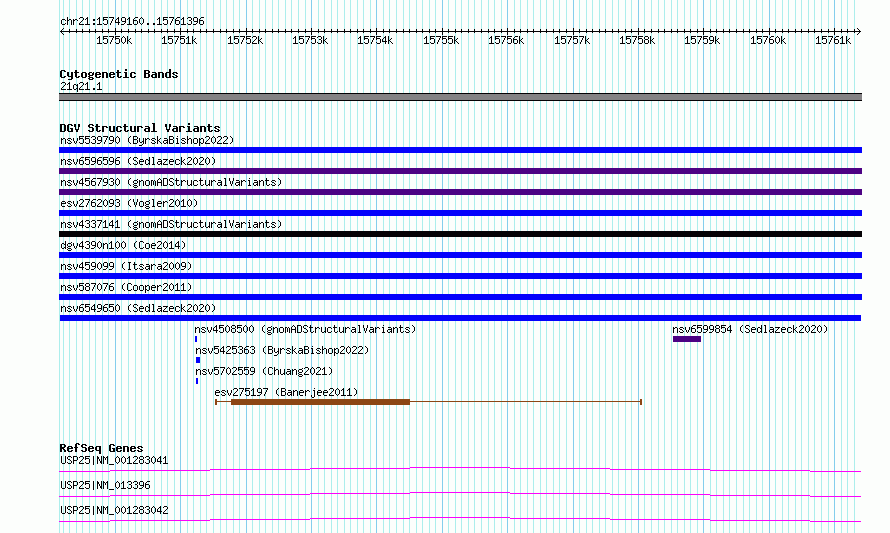Screen dimensions: 890x533
Task: Click the blue bar under nsv587076
Action: click(460, 297)
